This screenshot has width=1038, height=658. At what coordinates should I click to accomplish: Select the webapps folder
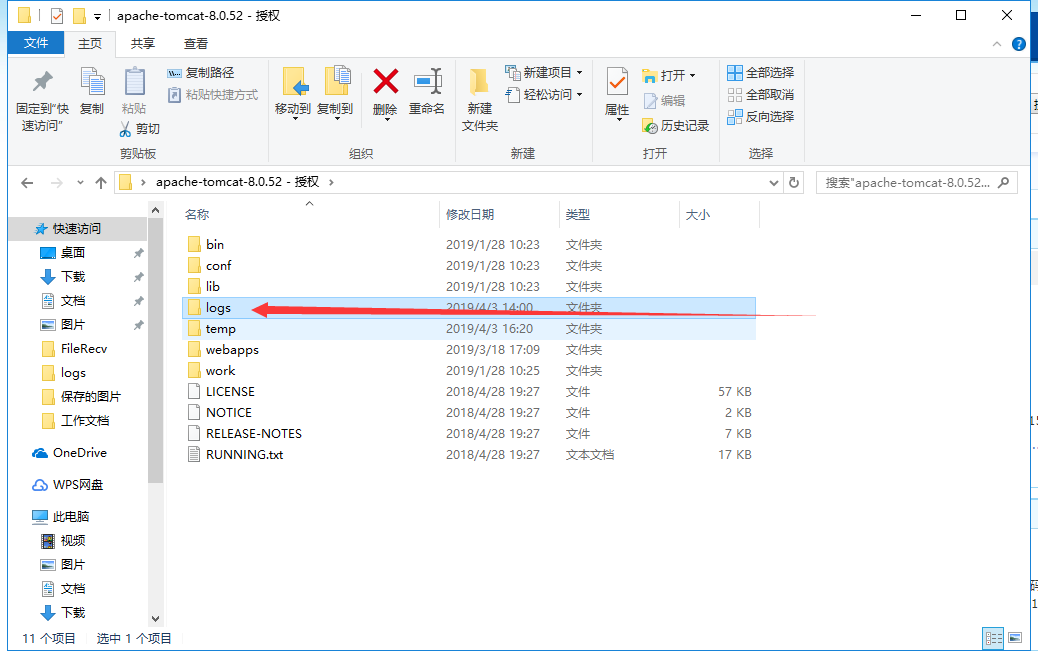tap(469, 350)
